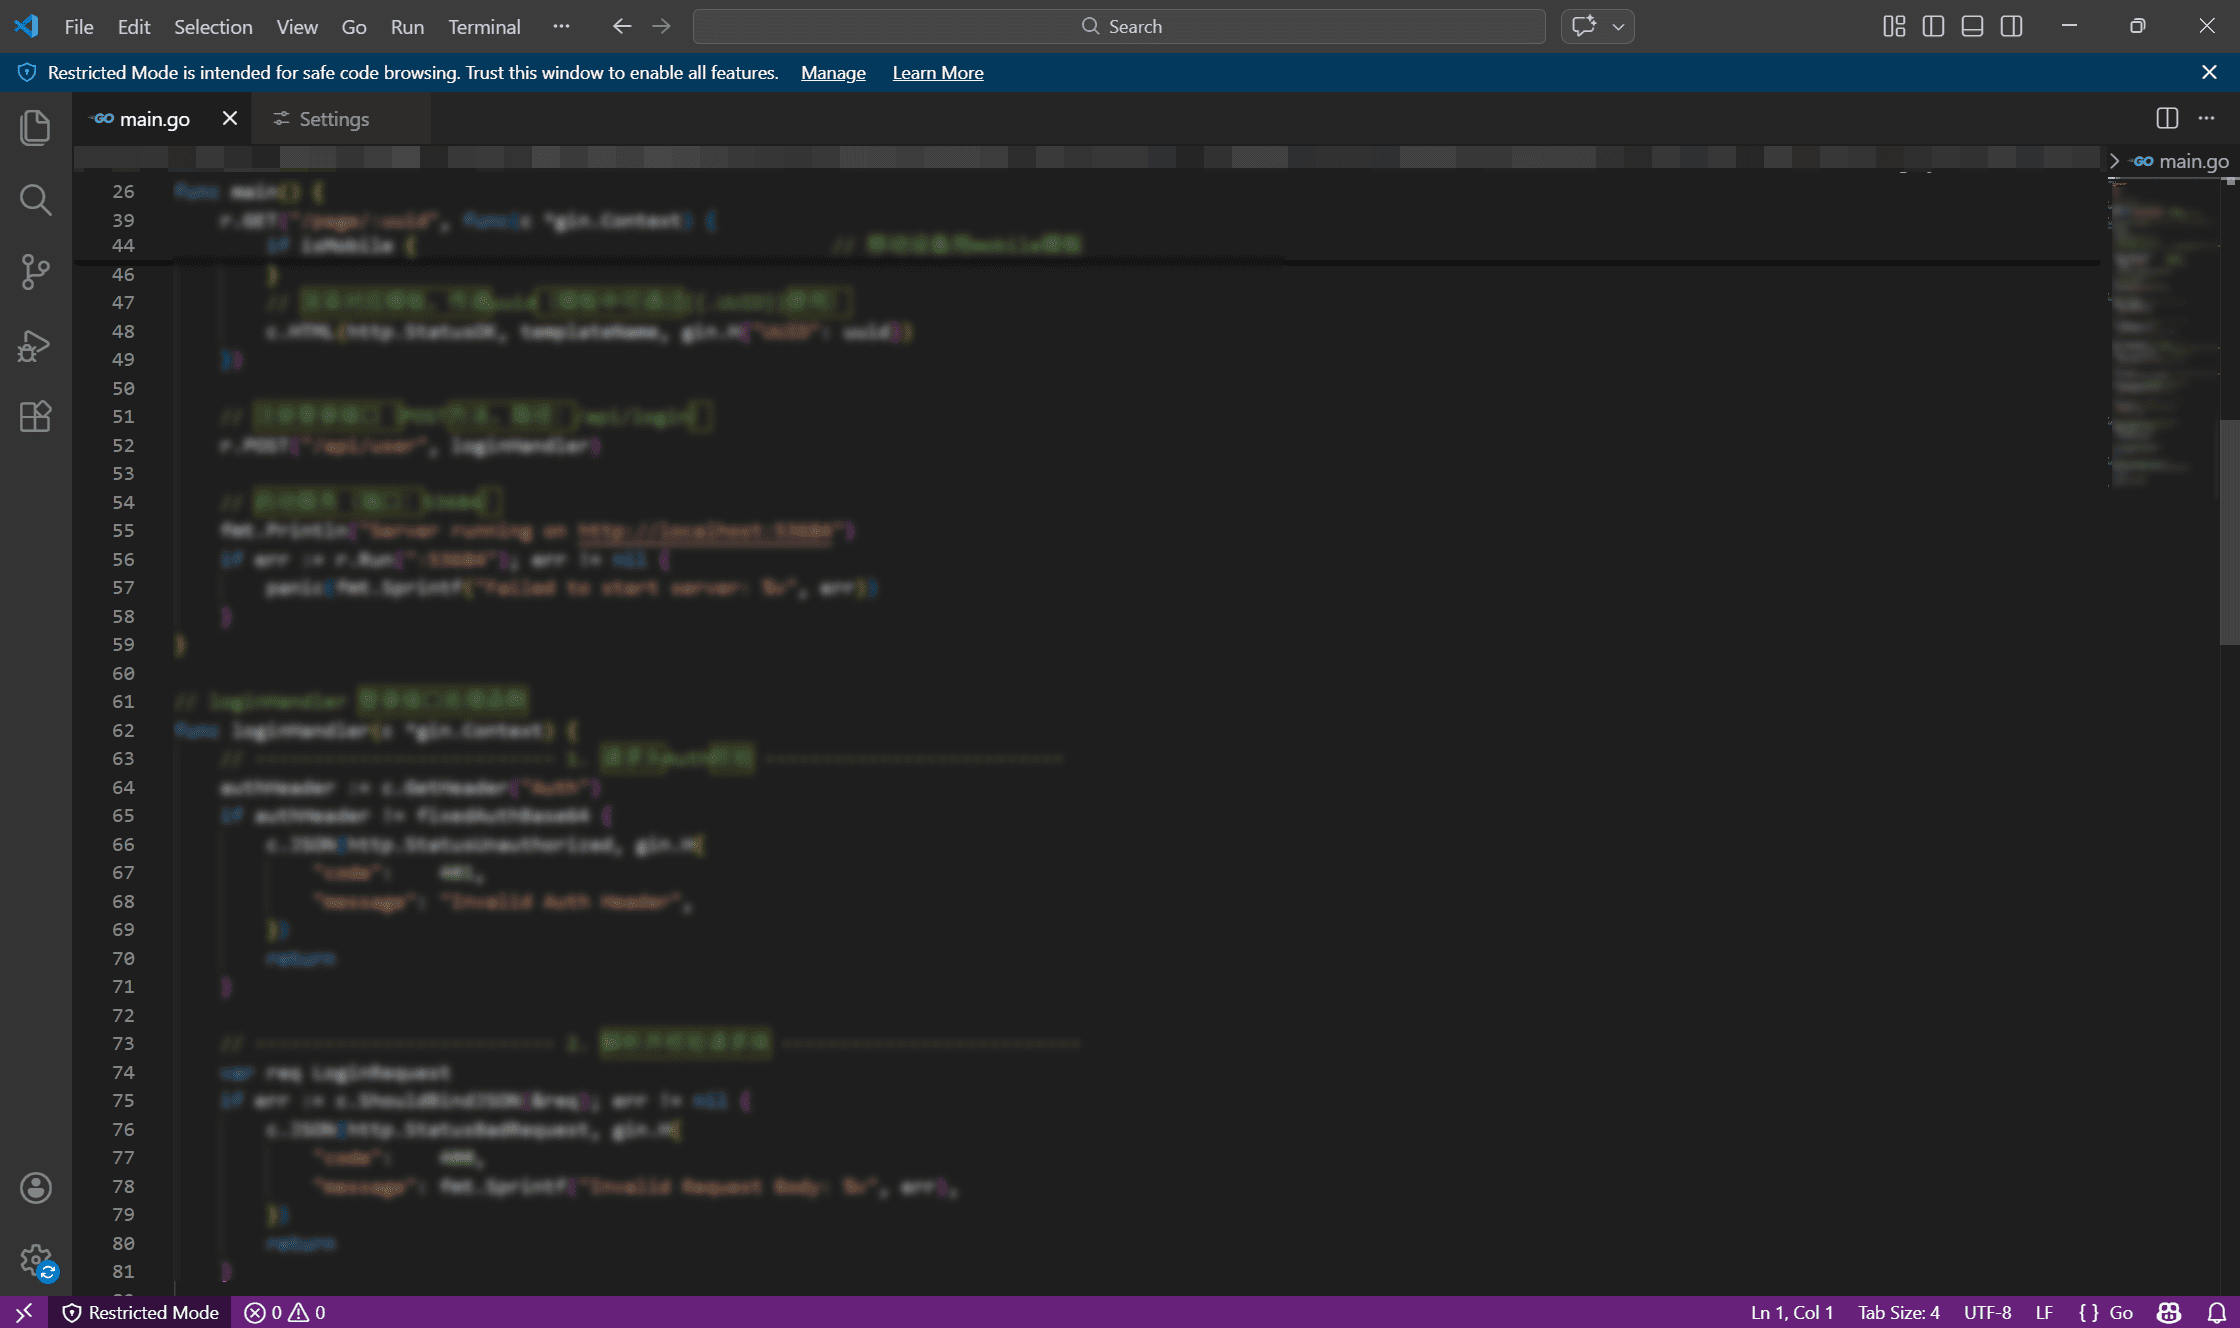The height and width of the screenshot is (1328, 2240).
Task: Open the Search view in activity bar
Action: pos(35,200)
